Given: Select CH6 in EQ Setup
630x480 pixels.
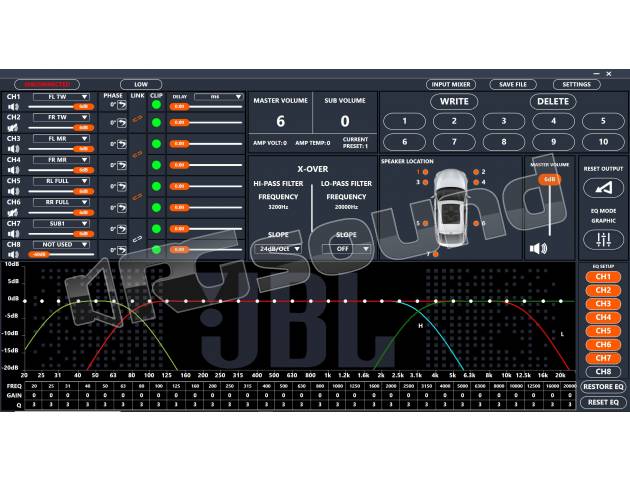Looking at the screenshot, I should coord(603,345).
